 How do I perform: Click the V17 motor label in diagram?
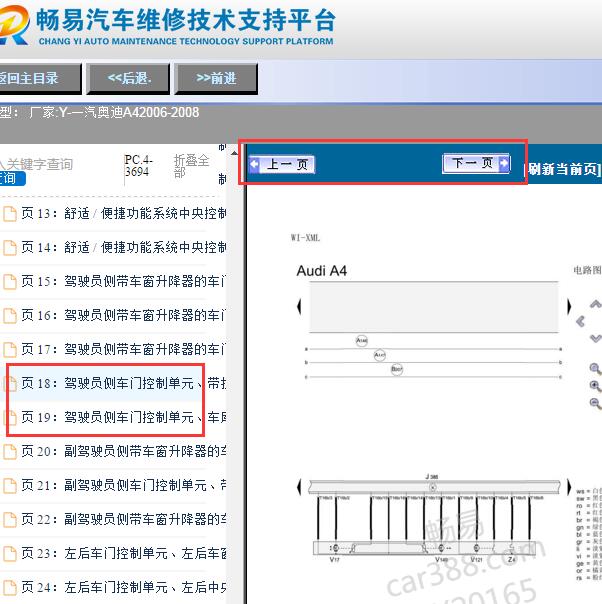click(x=334, y=559)
